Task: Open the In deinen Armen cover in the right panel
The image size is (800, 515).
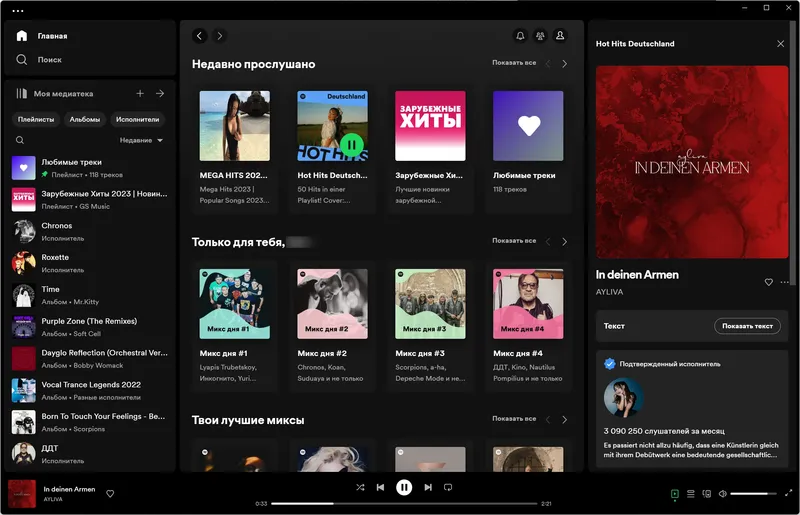Action: pyautogui.click(x=692, y=162)
